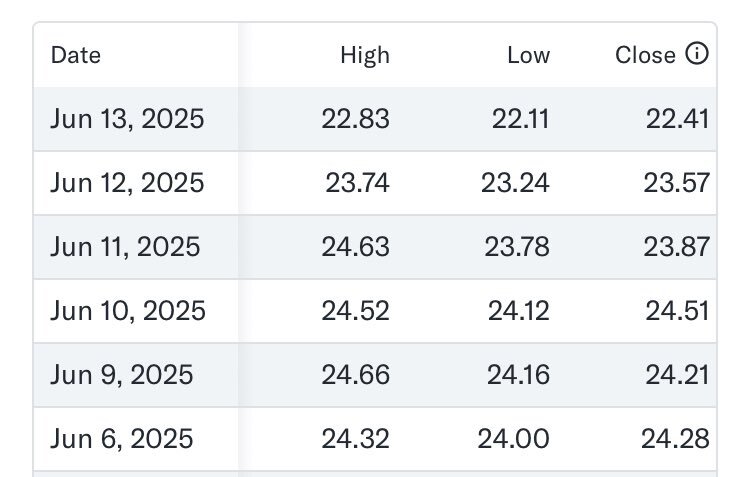Select the Jun 13, 2025 date cell
Image resolution: width=750 pixels, height=477 pixels.
coord(127,119)
